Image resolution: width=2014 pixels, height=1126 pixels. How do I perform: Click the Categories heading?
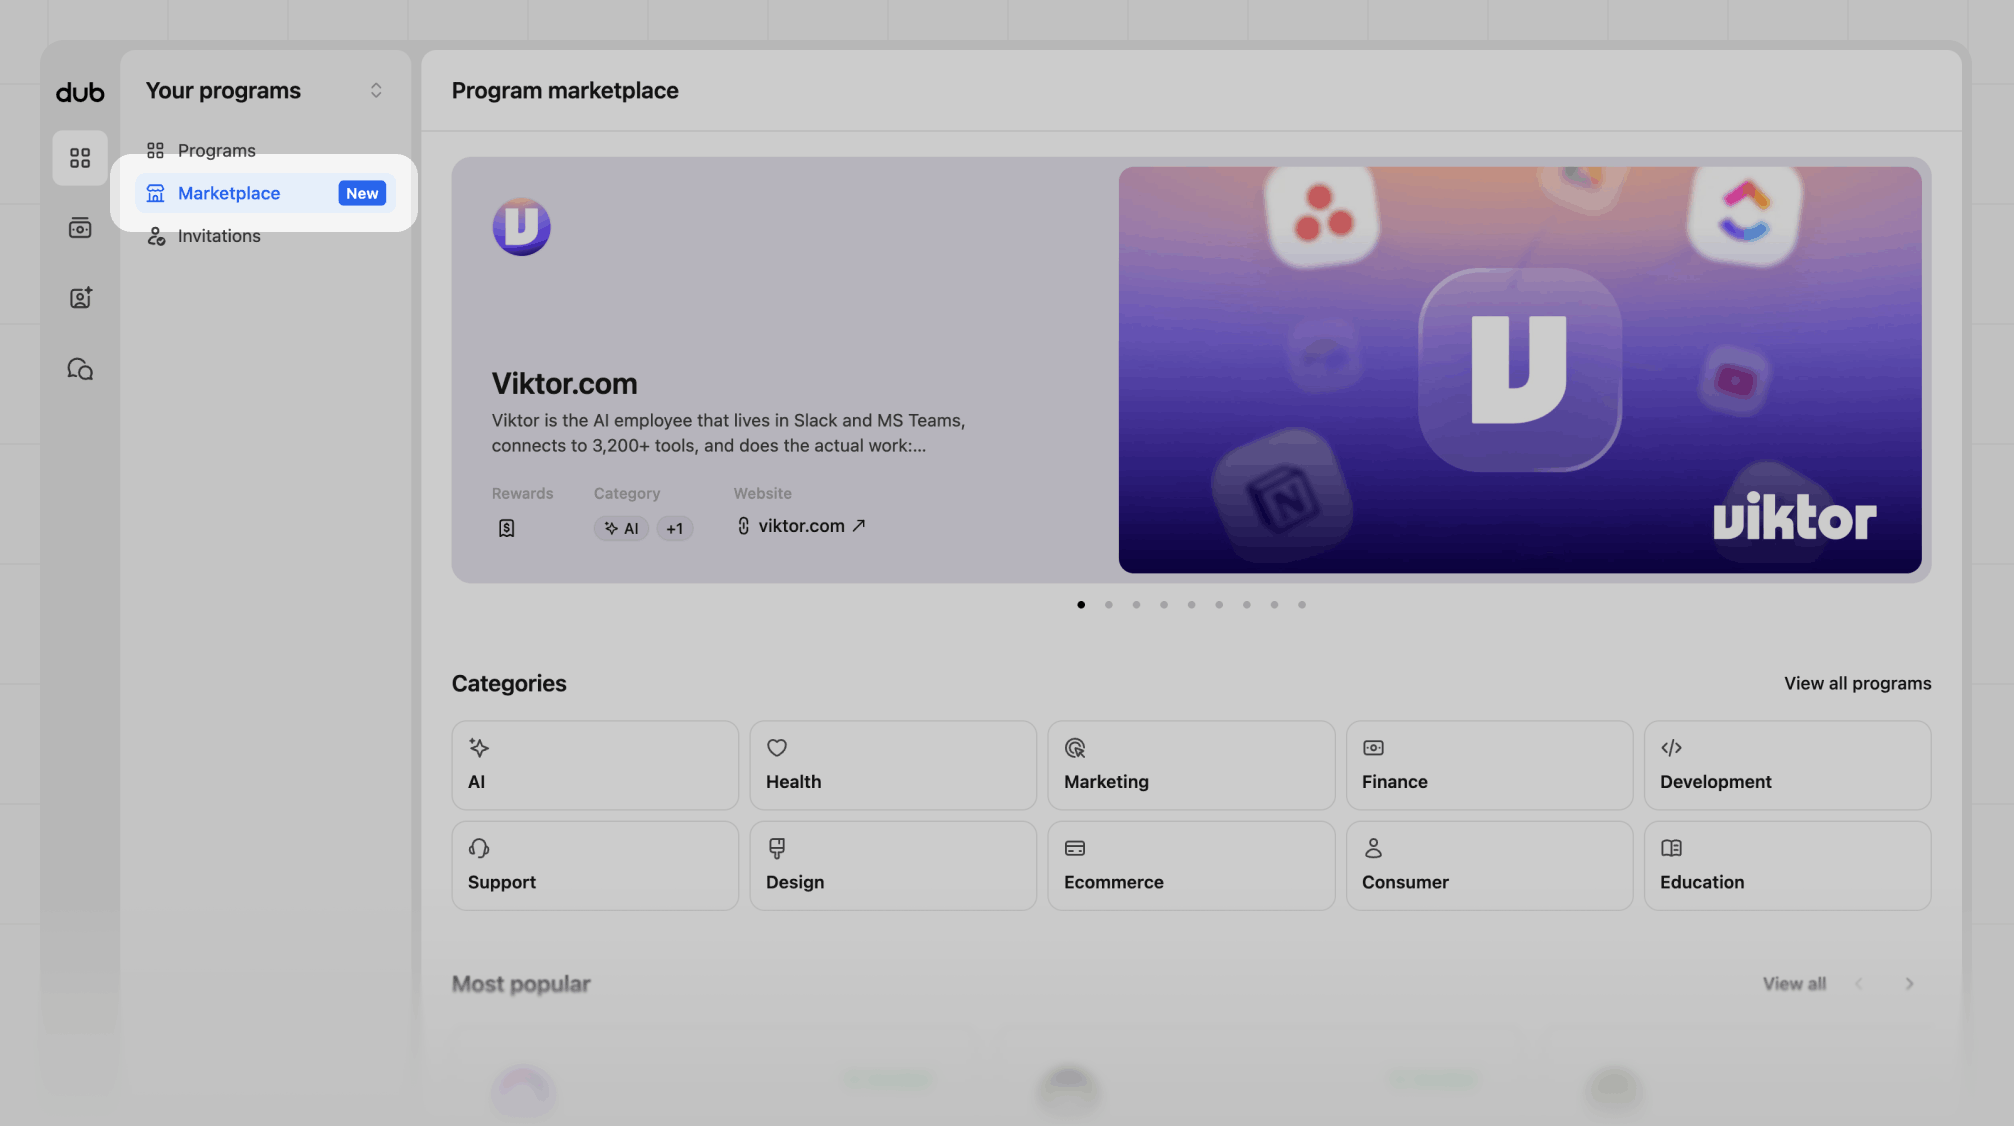click(x=509, y=684)
